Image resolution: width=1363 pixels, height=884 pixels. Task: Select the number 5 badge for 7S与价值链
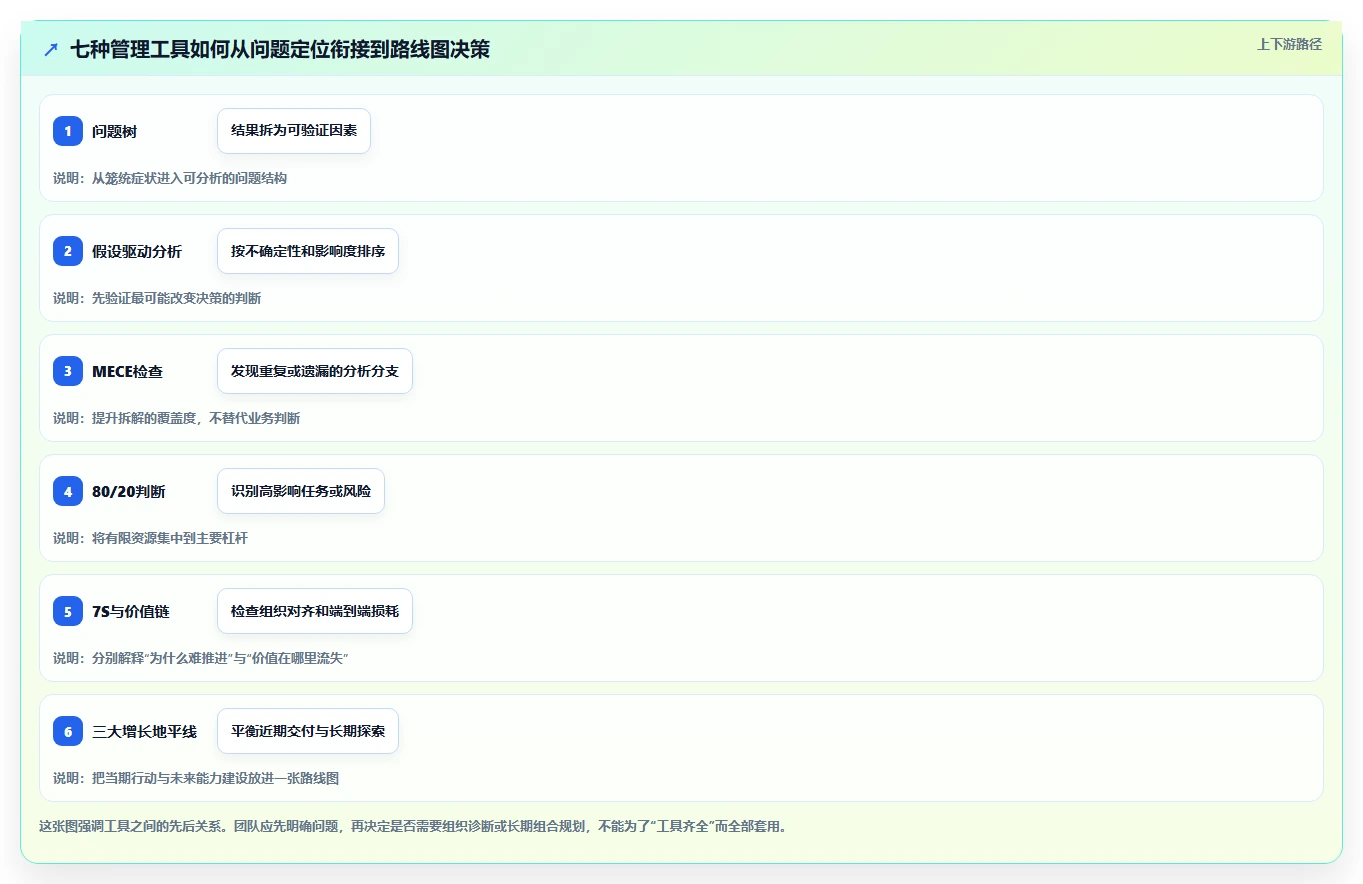tap(68, 611)
